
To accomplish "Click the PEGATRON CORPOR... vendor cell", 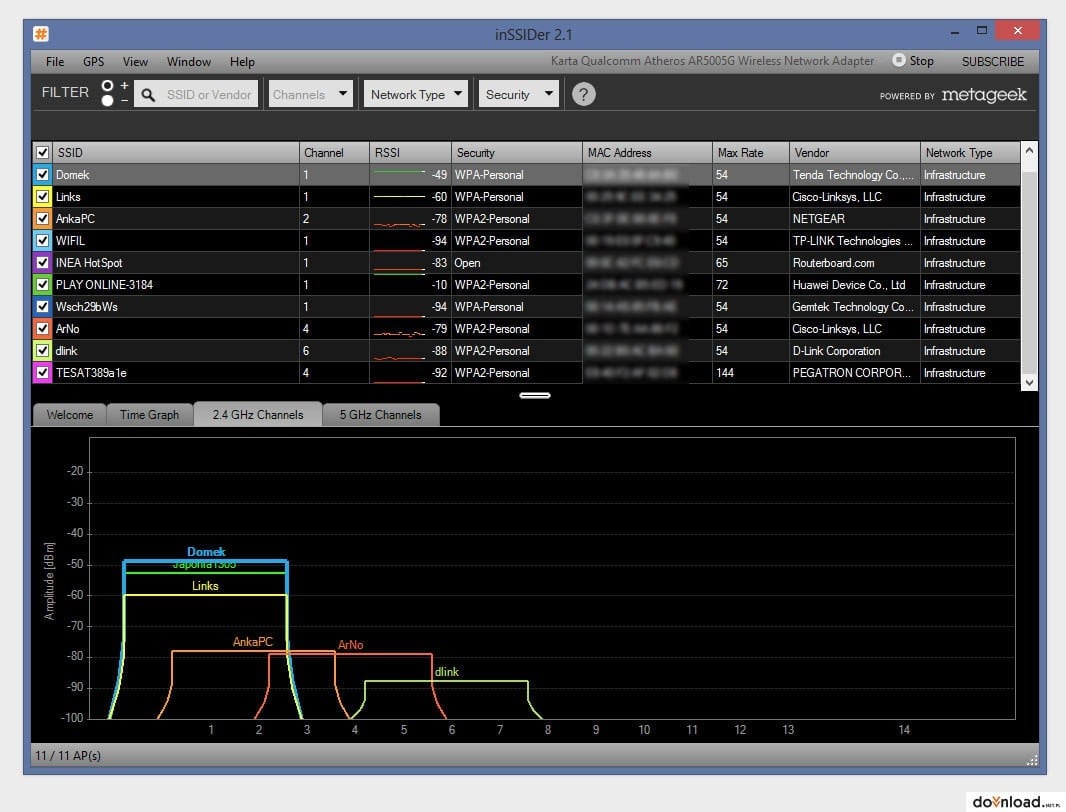I will click(x=854, y=373).
